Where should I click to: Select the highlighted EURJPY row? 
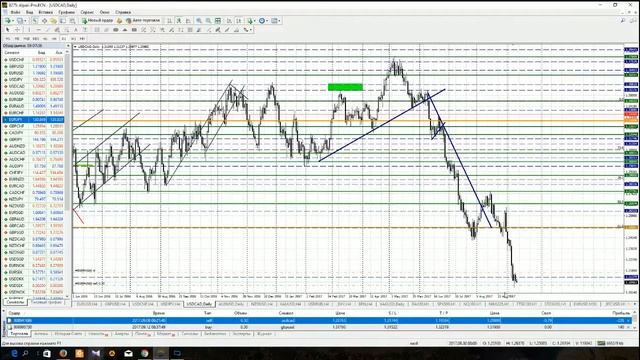34,120
